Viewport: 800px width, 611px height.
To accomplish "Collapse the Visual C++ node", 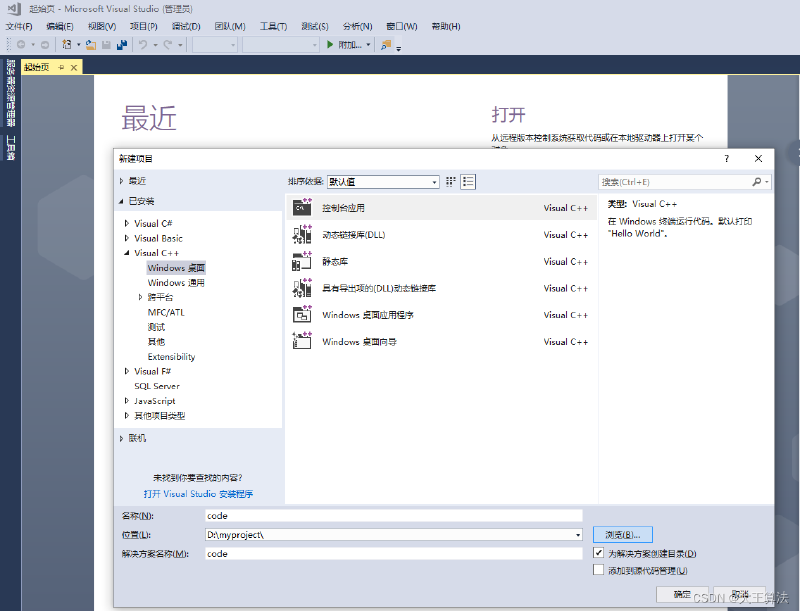I will click(x=127, y=253).
